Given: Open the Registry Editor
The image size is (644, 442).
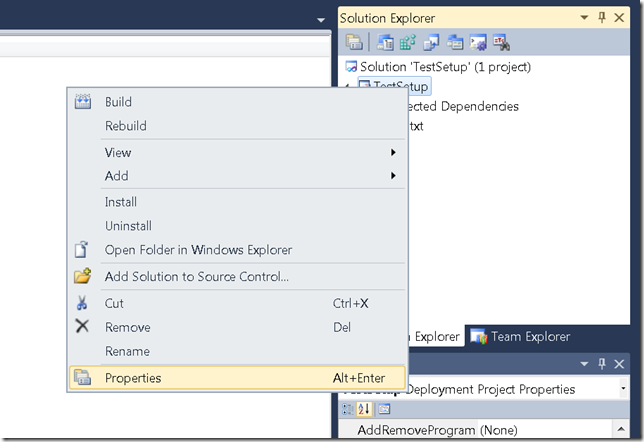Looking at the screenshot, I should [408, 42].
